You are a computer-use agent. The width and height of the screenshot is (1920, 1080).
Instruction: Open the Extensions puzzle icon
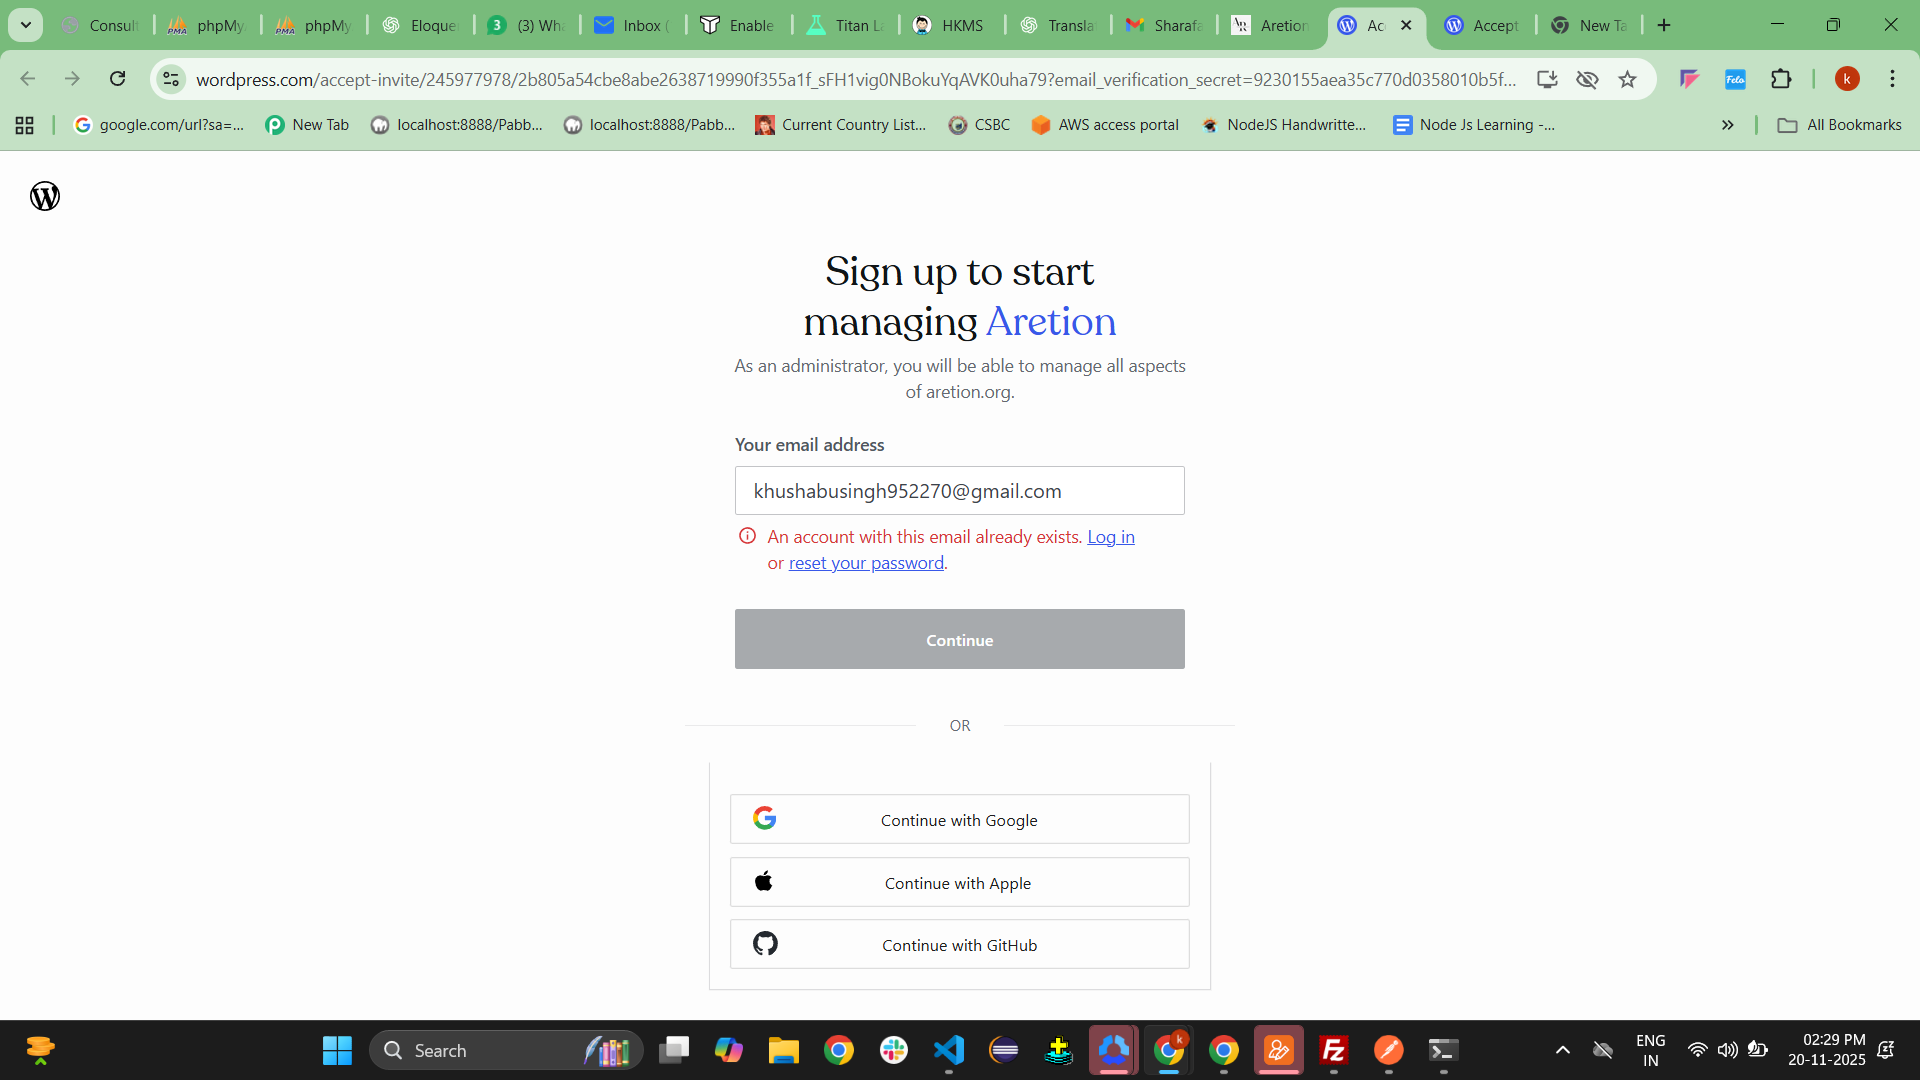point(1781,79)
